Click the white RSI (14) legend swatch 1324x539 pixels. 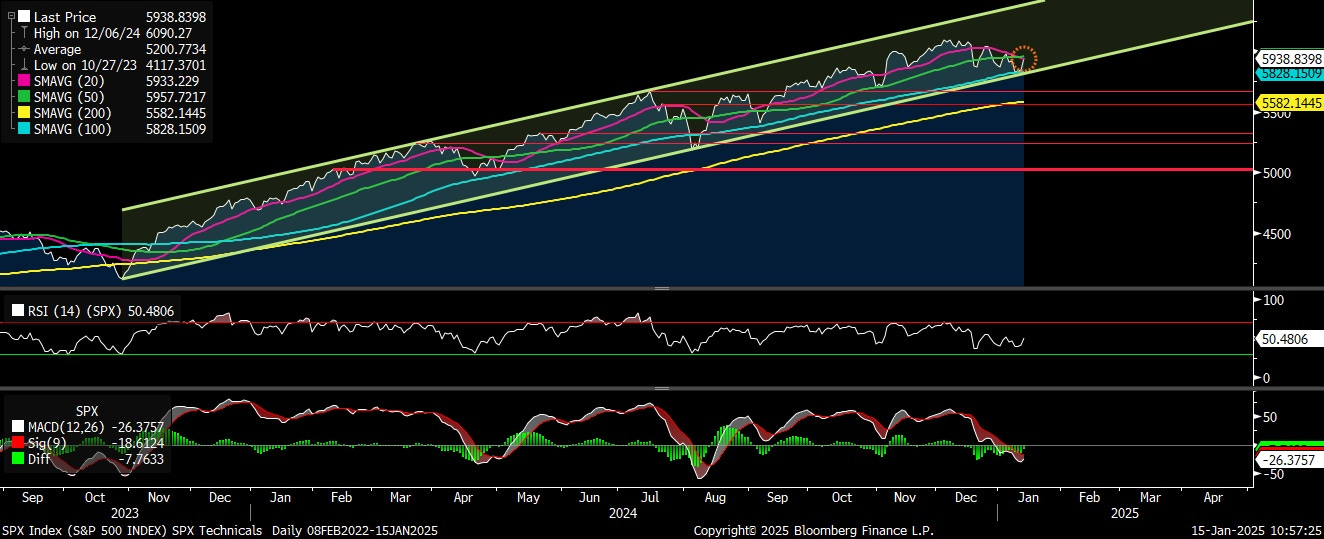(18, 311)
